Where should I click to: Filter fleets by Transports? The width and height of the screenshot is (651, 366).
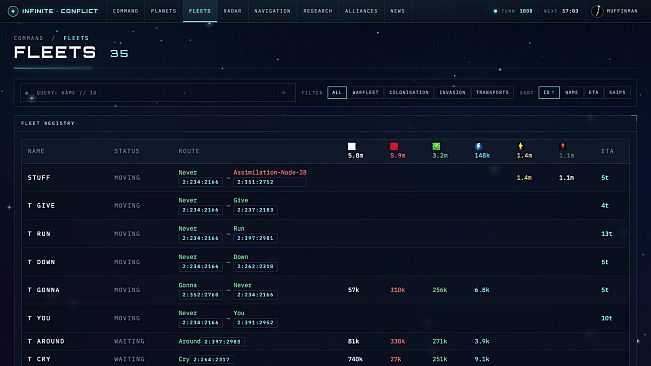[492, 93]
